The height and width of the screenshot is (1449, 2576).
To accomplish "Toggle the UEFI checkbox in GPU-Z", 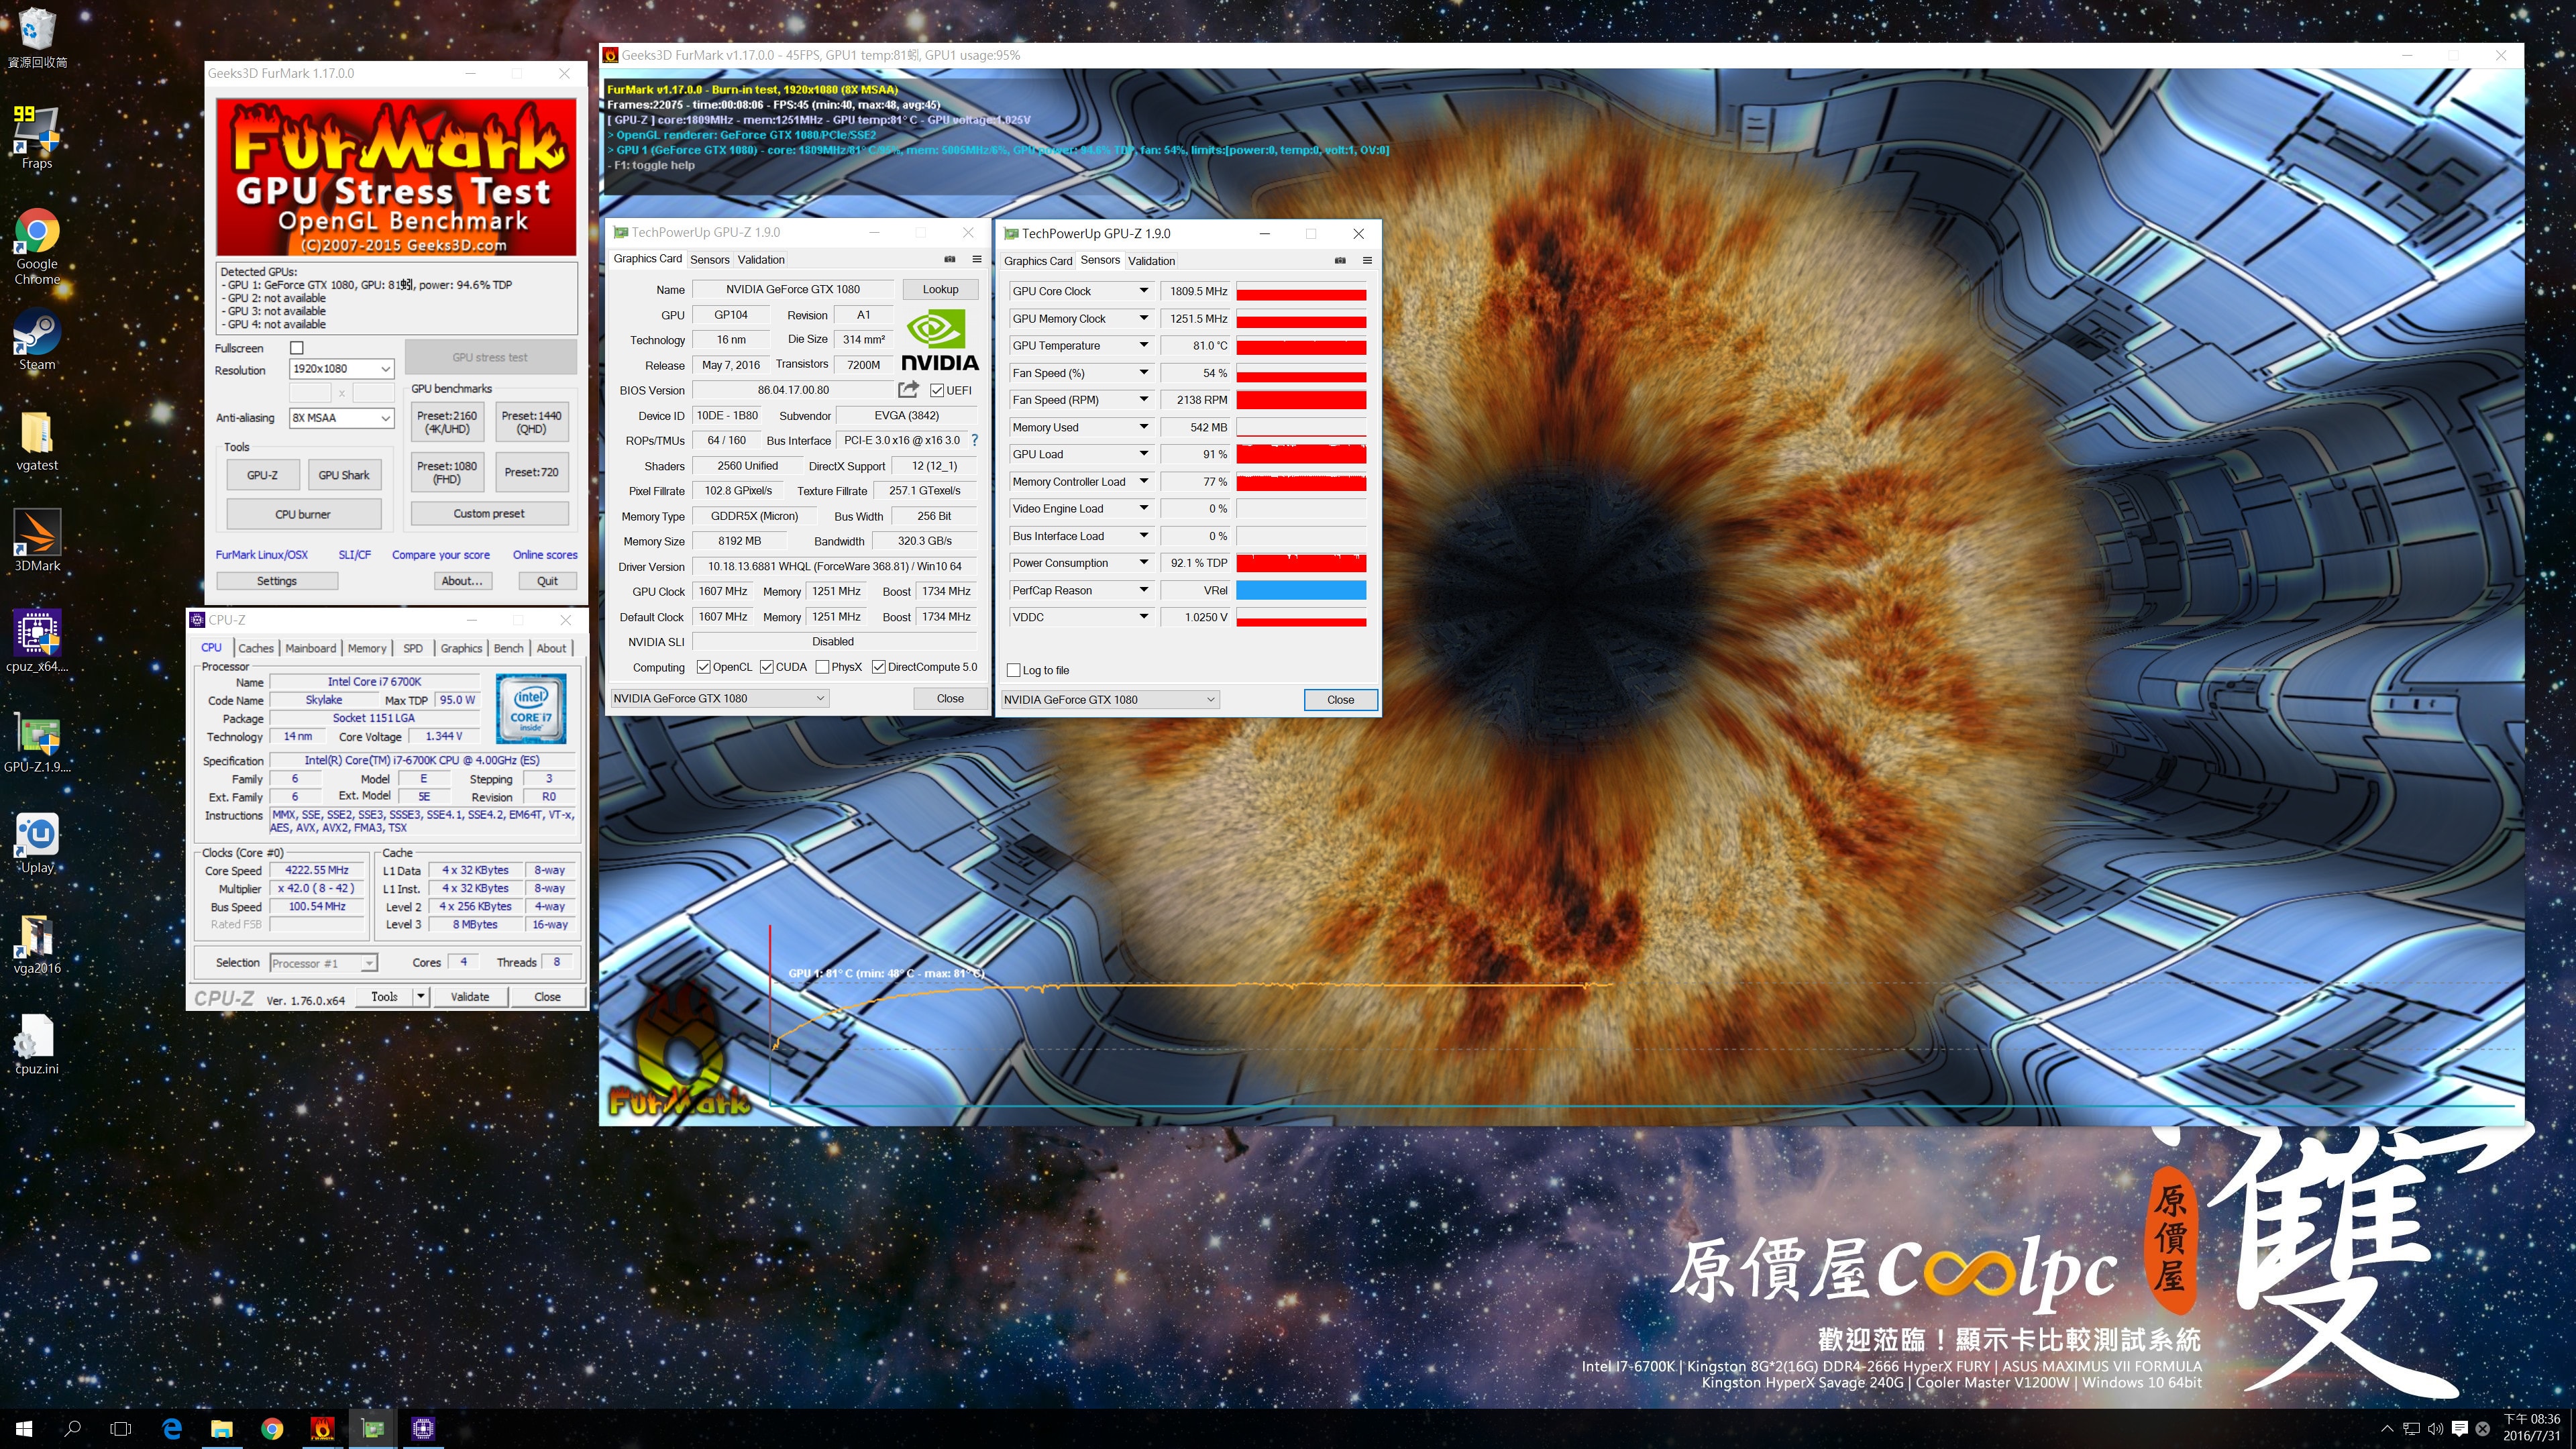I will coord(937,390).
